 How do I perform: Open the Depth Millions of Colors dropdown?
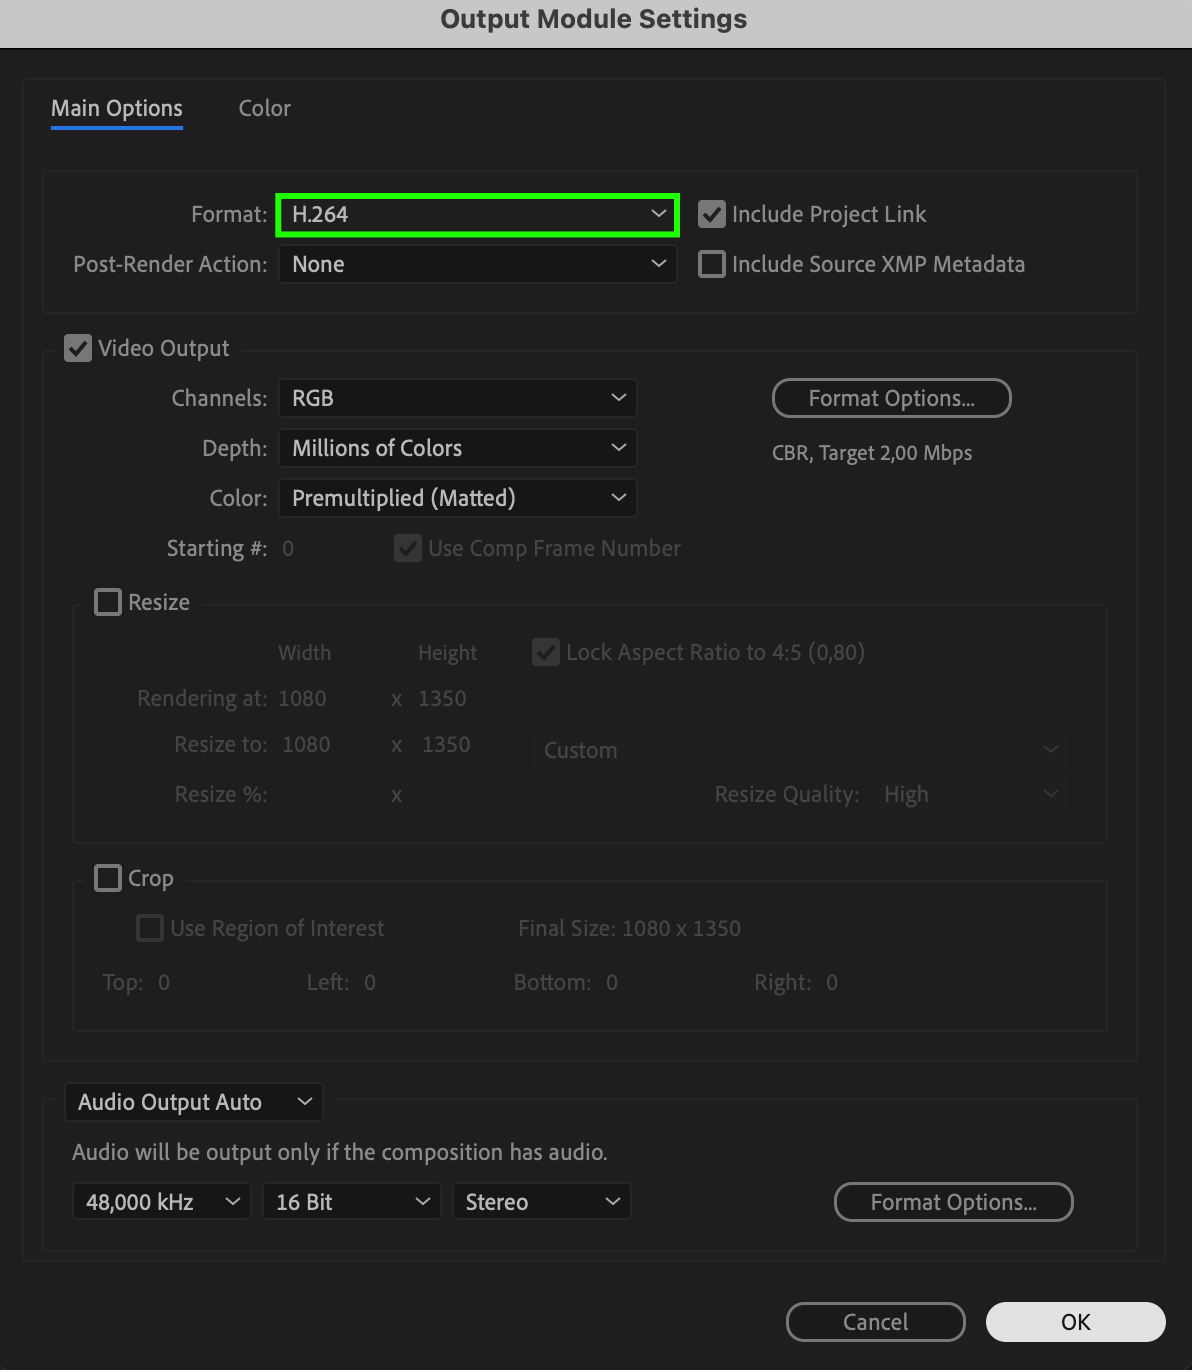(x=457, y=448)
